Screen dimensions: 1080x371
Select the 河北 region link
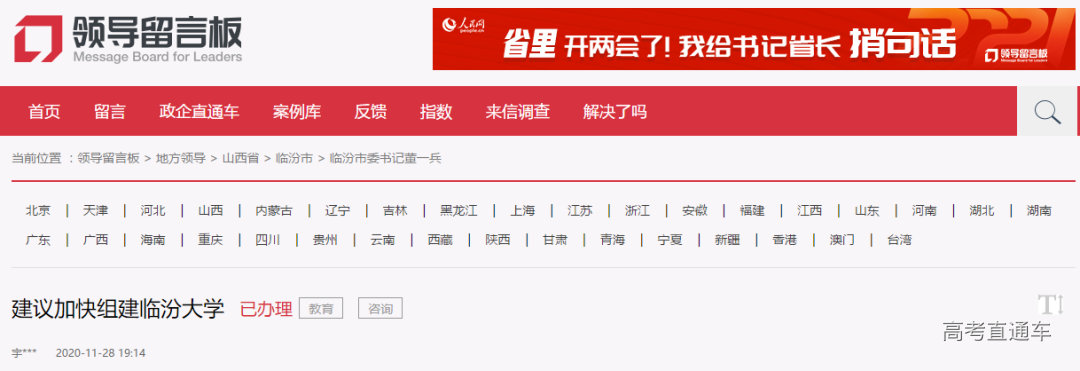(x=153, y=211)
